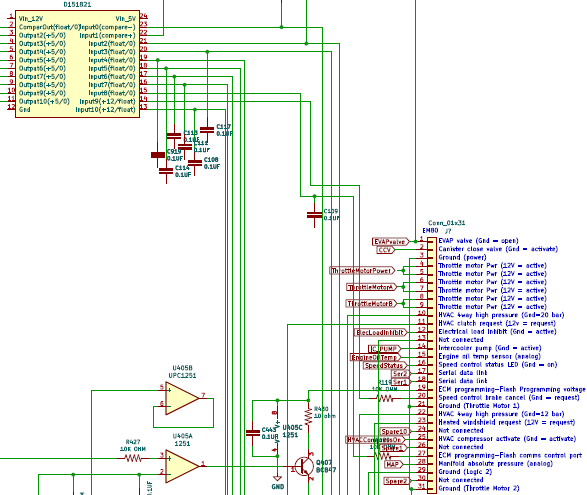
Task: Select the D151821 IC body
Action: [x=77, y=64]
